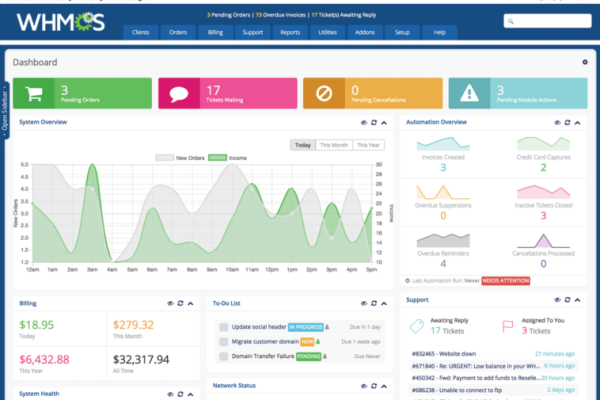Check the Migrate customer domain checkbox
The image size is (600, 400).
click(x=223, y=341)
